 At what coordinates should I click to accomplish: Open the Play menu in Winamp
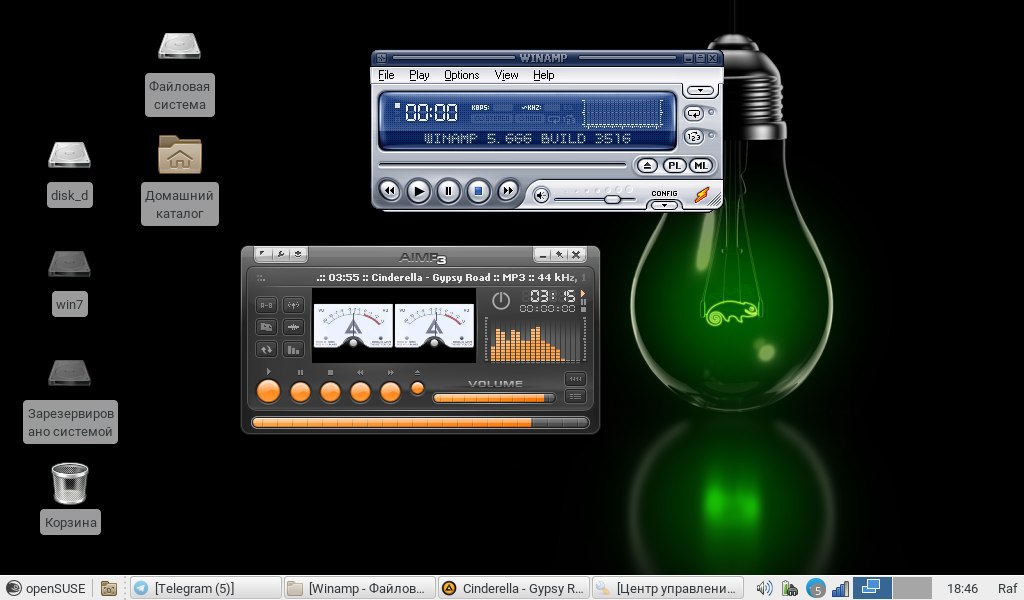(x=419, y=75)
